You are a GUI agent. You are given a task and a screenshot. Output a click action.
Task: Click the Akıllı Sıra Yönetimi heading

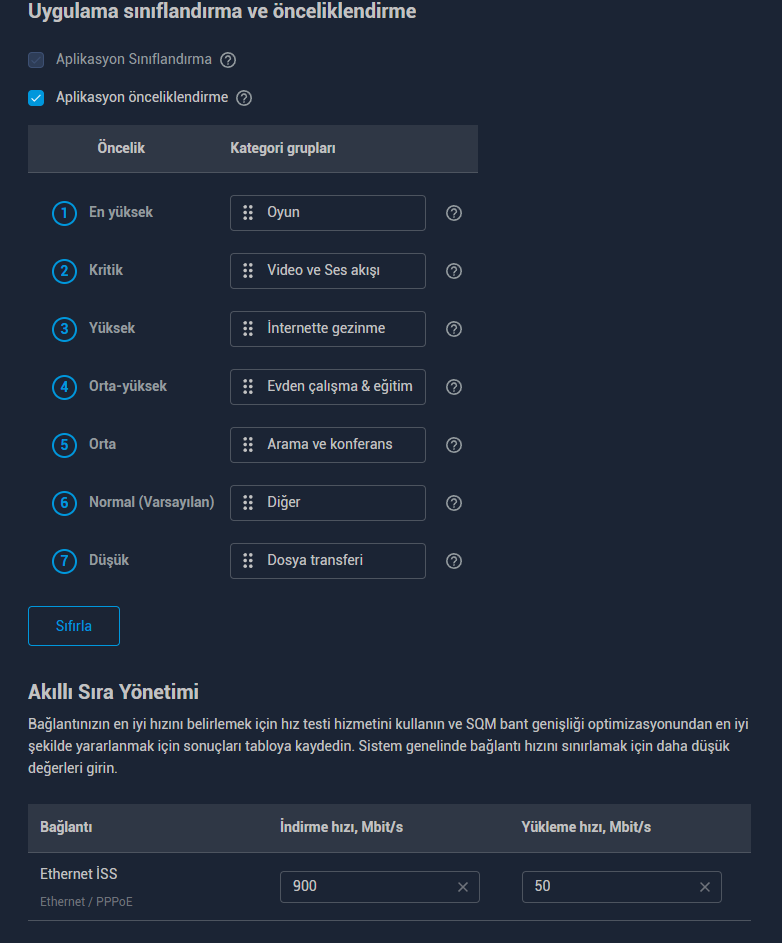[113, 692]
